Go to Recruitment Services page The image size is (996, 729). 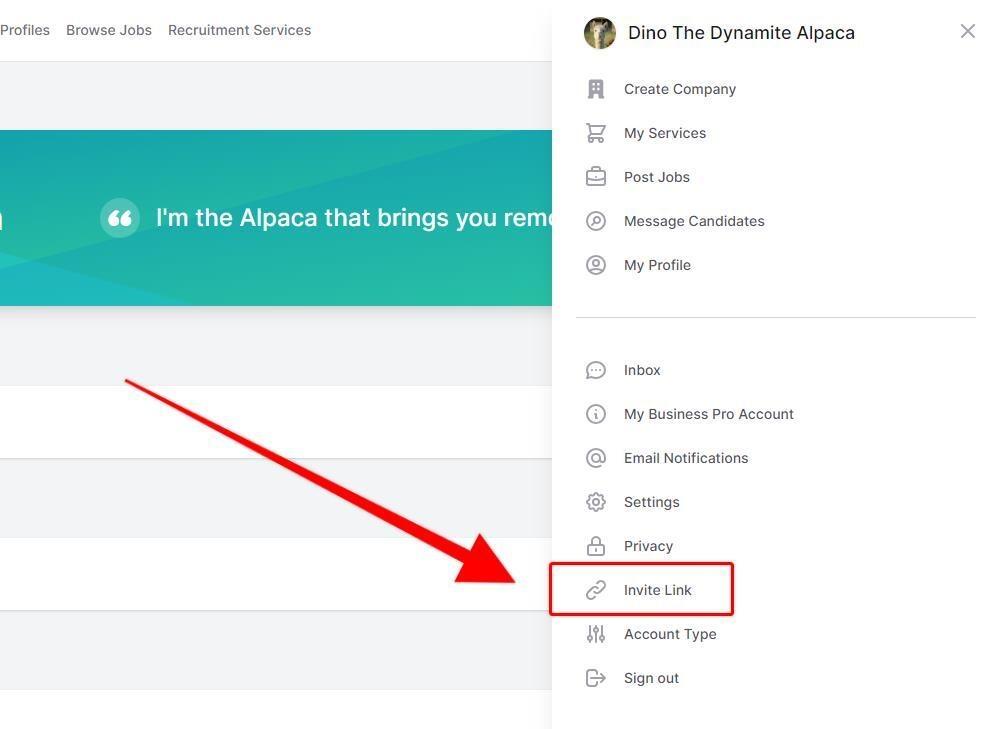pyautogui.click(x=239, y=30)
